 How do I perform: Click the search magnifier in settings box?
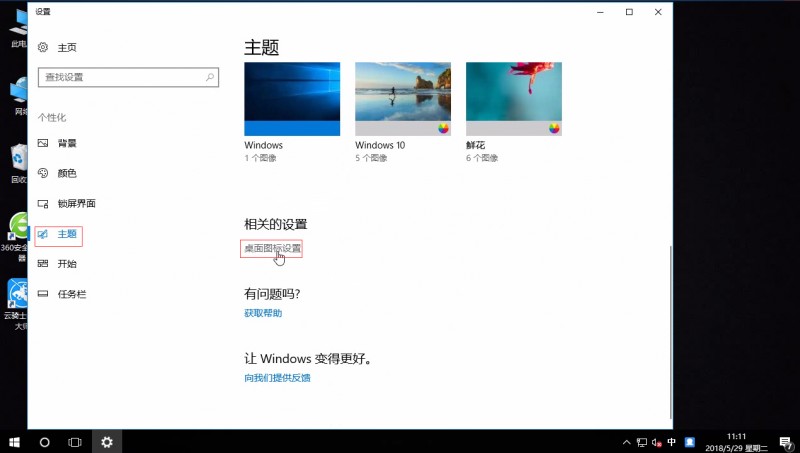(x=210, y=77)
